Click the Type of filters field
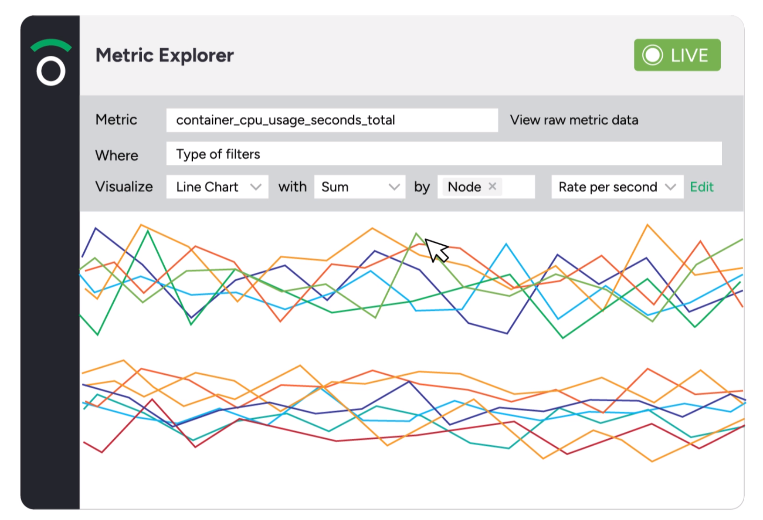Image resolution: width=763 pixels, height=520 pixels. click(x=444, y=154)
